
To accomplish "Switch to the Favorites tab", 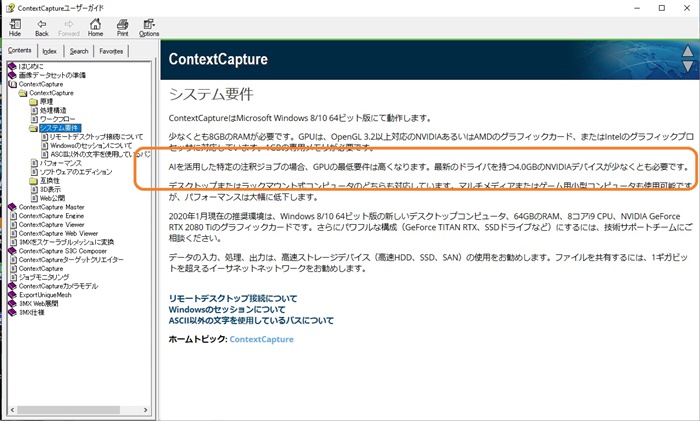I will pyautogui.click(x=111, y=51).
